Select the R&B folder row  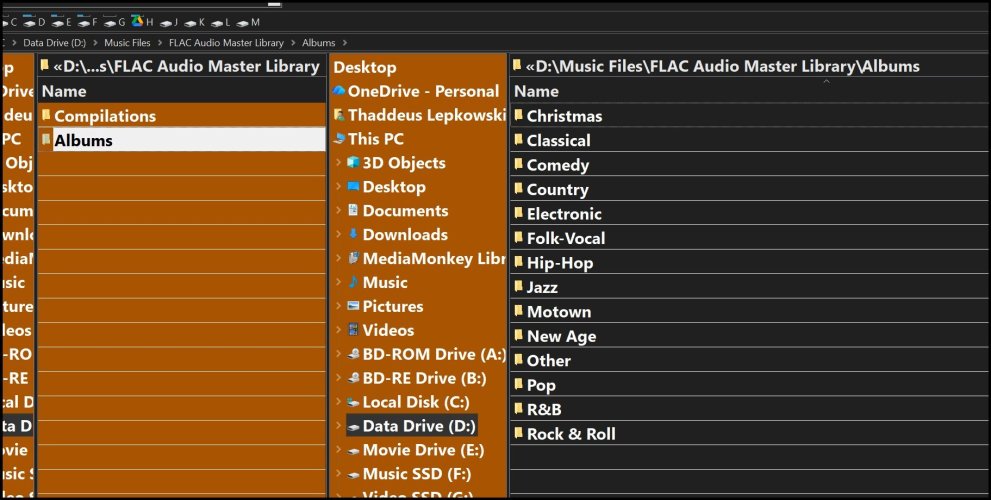point(749,409)
